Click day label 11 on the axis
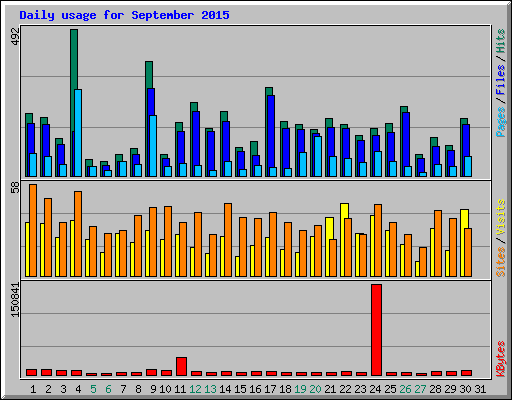Image resolution: width=512 pixels, height=400 pixels. 180,389
